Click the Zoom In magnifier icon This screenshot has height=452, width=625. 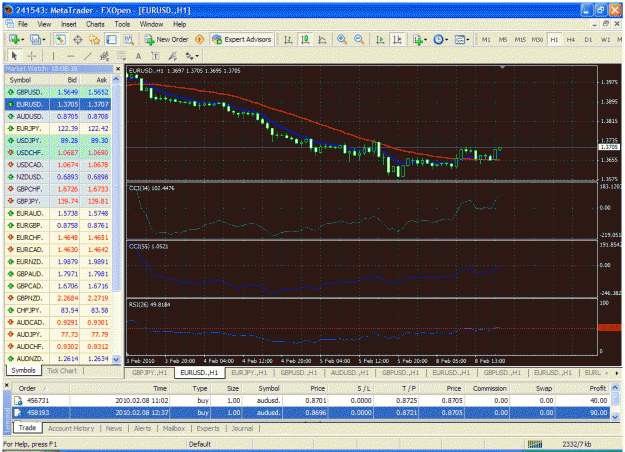coord(342,39)
